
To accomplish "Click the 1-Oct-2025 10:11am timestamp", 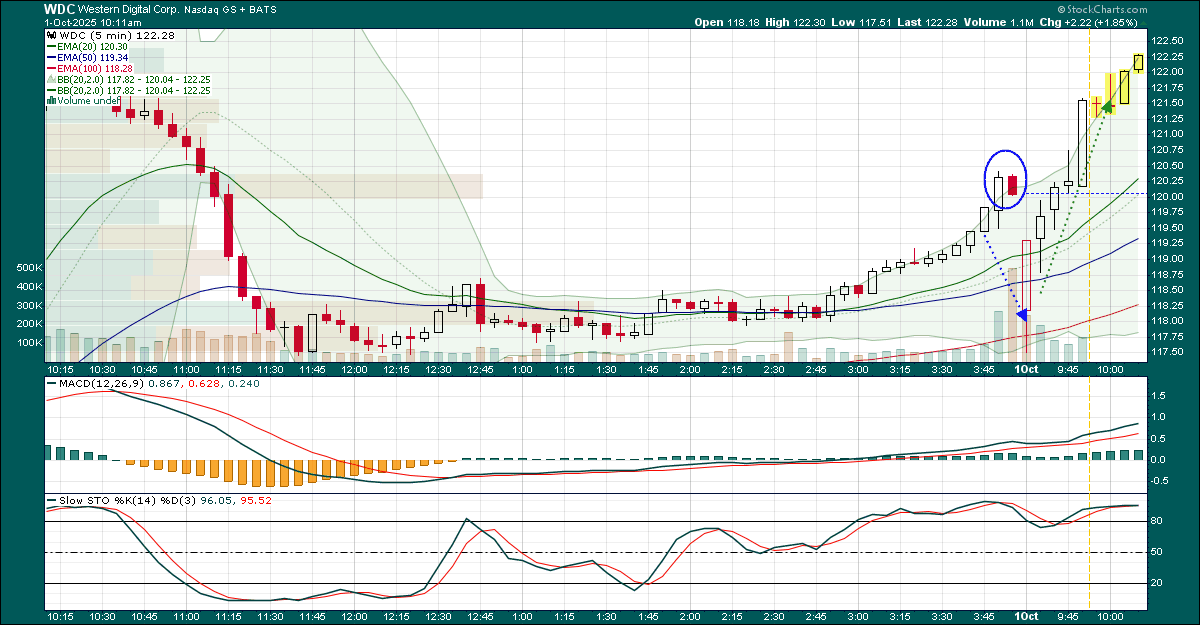I will coord(92,21).
